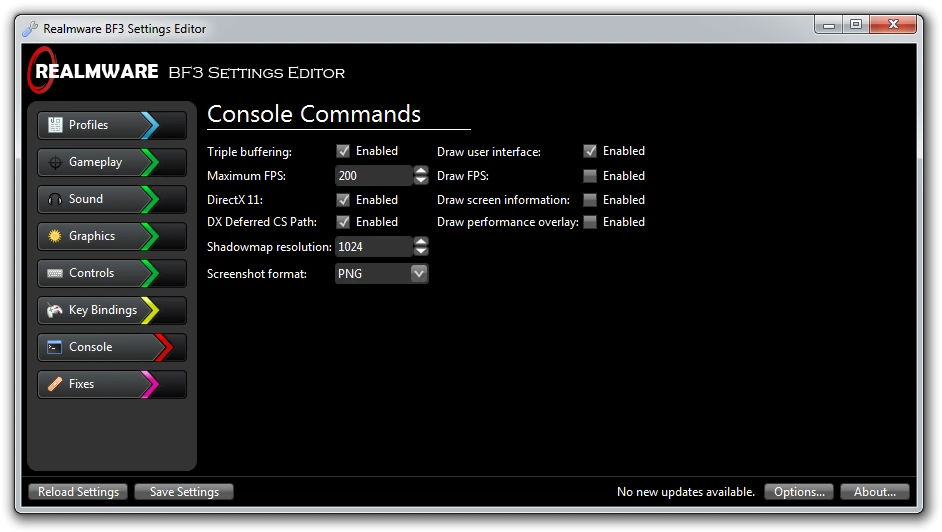Go to the Graphics section
Viewport: 942px width, 532px height.
[x=112, y=236]
